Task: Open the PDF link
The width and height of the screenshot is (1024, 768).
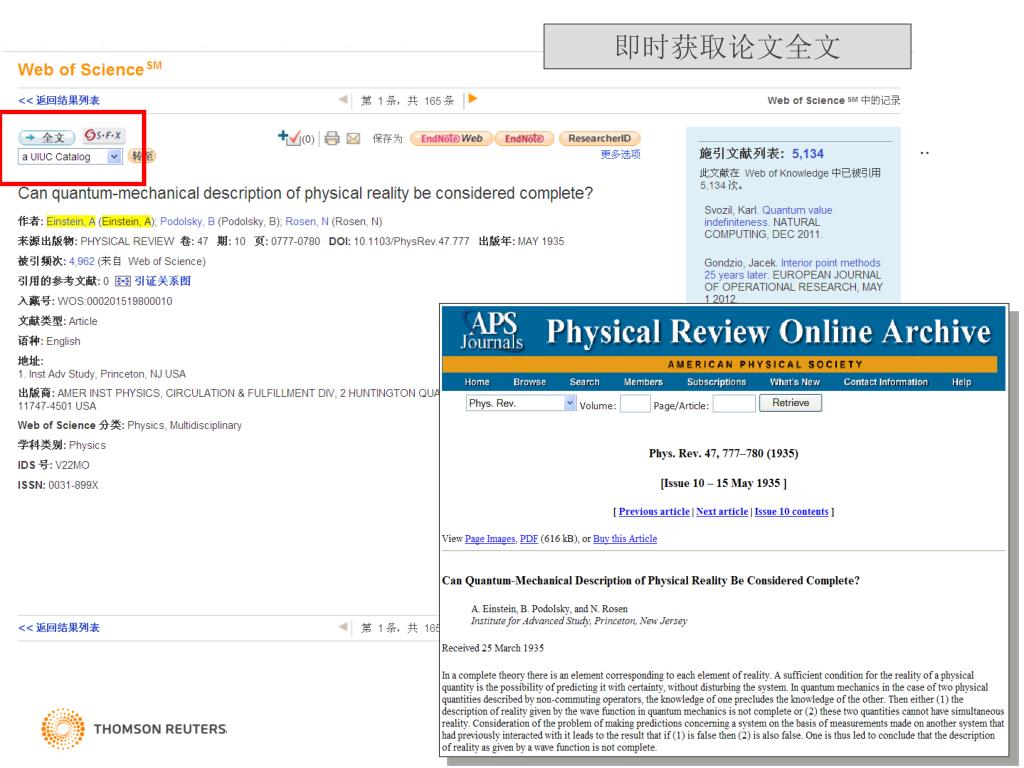Action: 528,539
